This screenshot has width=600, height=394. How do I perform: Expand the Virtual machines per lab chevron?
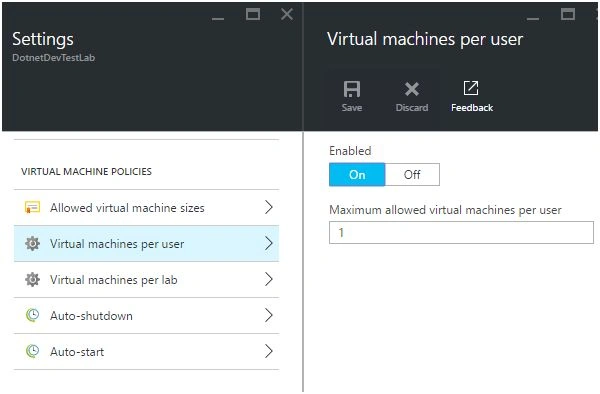(x=269, y=279)
